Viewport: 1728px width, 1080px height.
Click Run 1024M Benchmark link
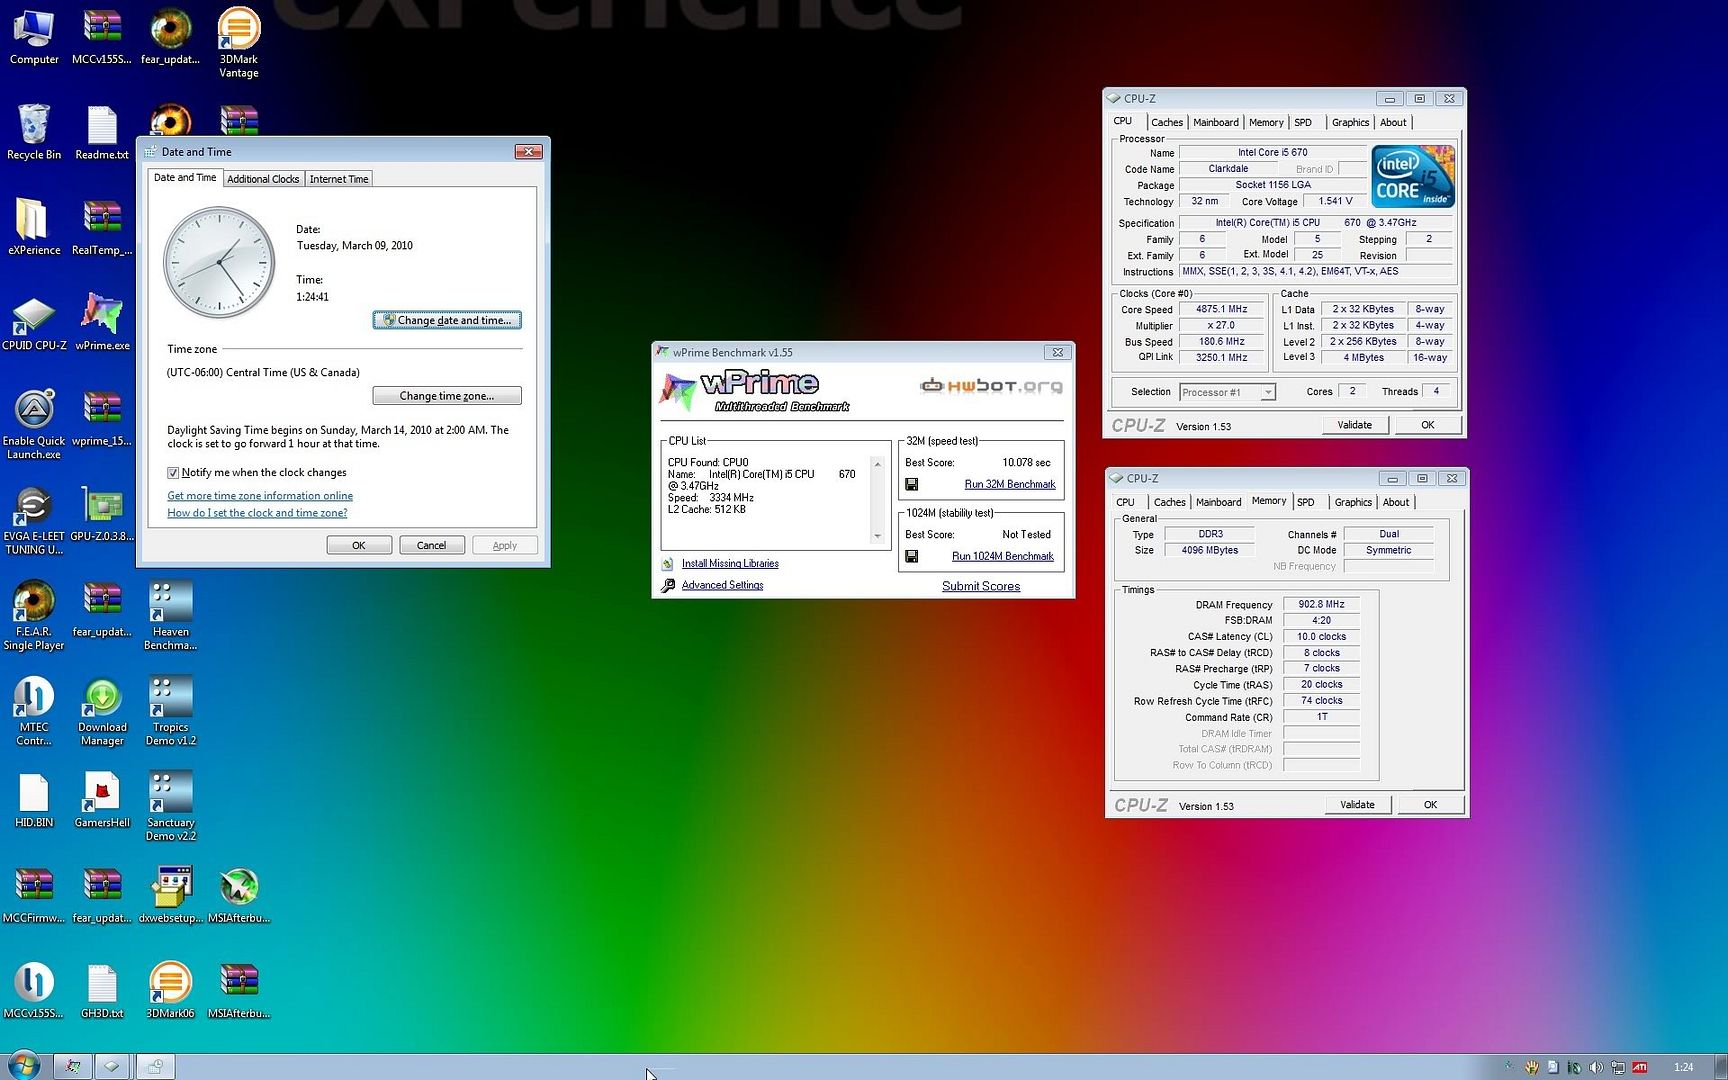[1002, 556]
